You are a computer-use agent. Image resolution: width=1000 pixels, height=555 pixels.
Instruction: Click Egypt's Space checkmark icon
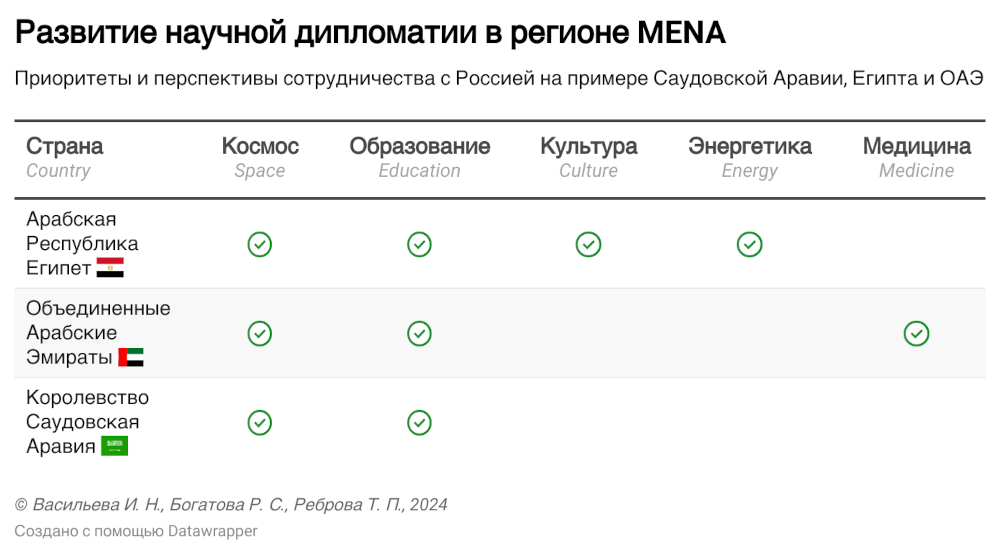click(260, 244)
